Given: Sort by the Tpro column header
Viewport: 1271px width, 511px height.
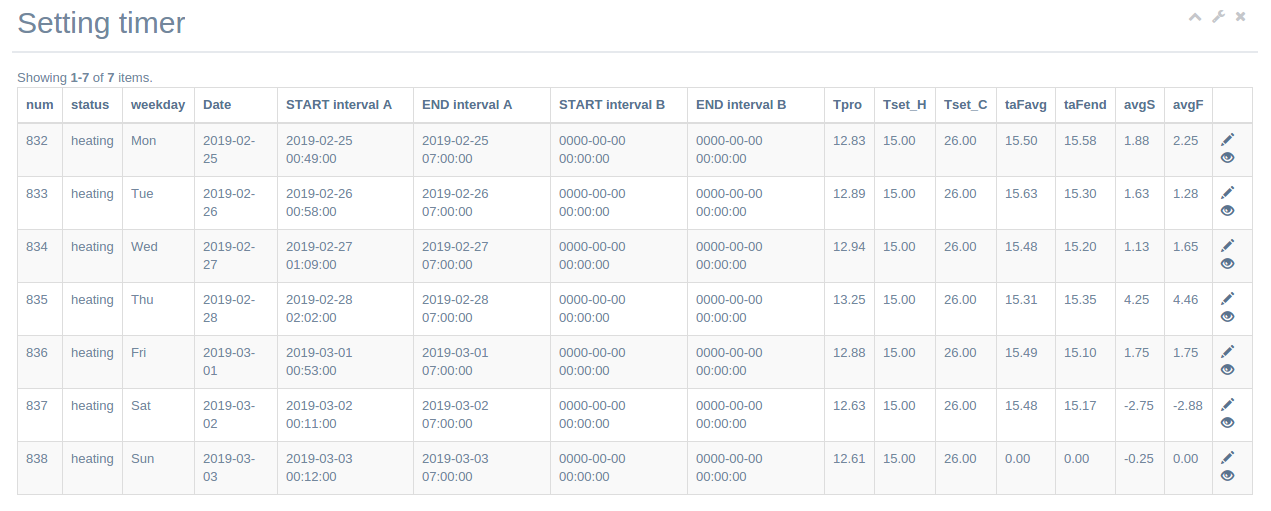Looking at the screenshot, I should 847,104.
